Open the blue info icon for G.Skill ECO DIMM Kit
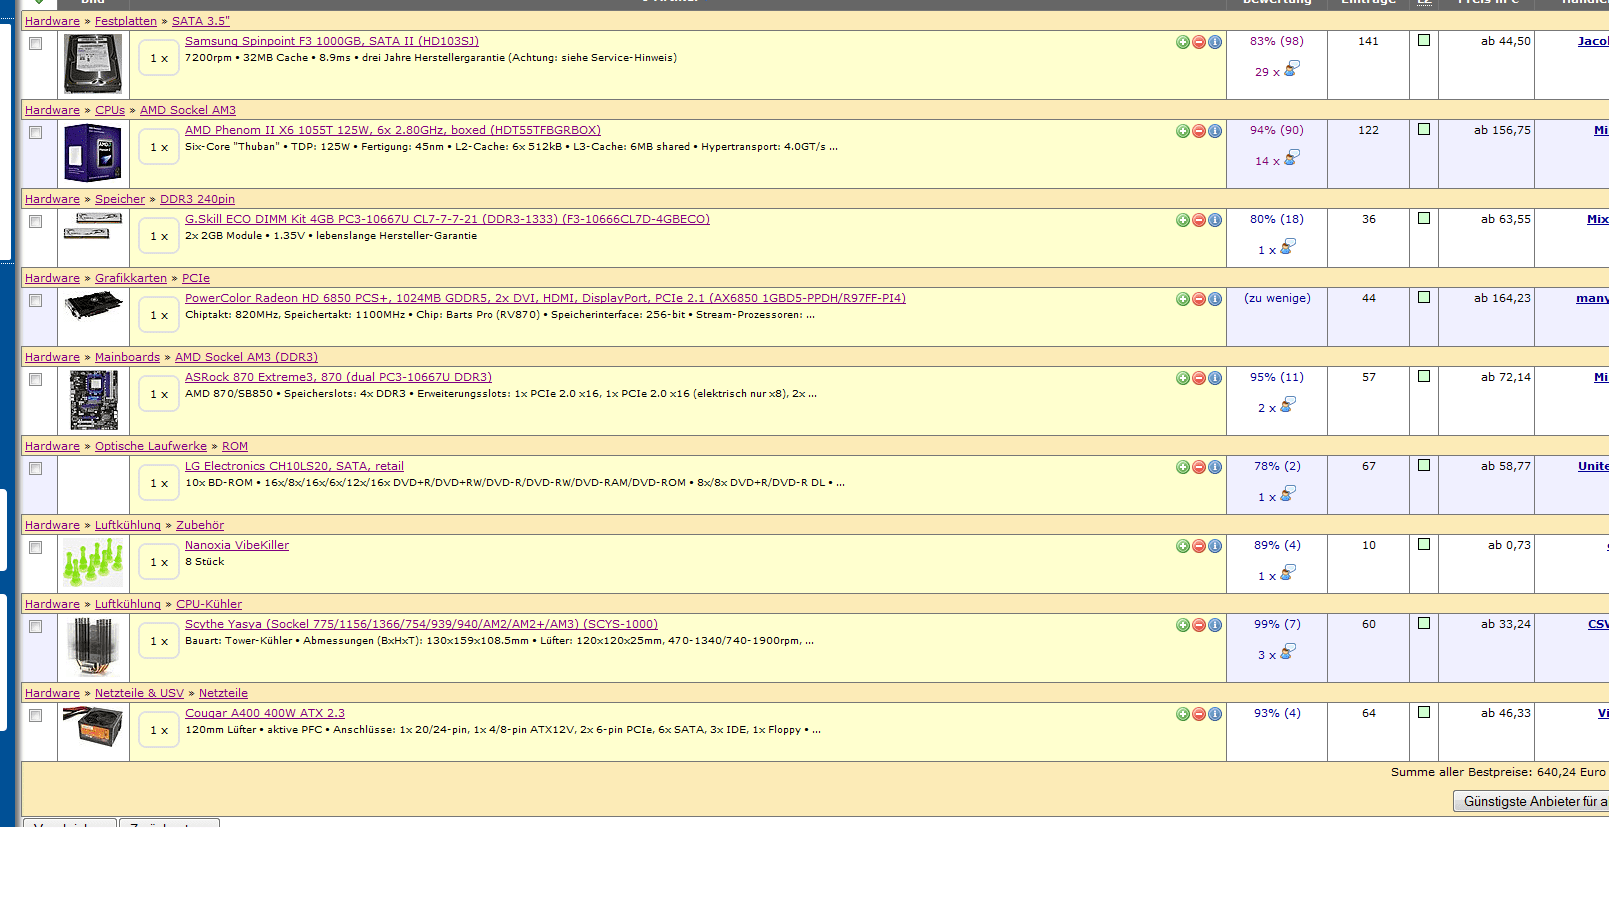 [x=1215, y=220]
